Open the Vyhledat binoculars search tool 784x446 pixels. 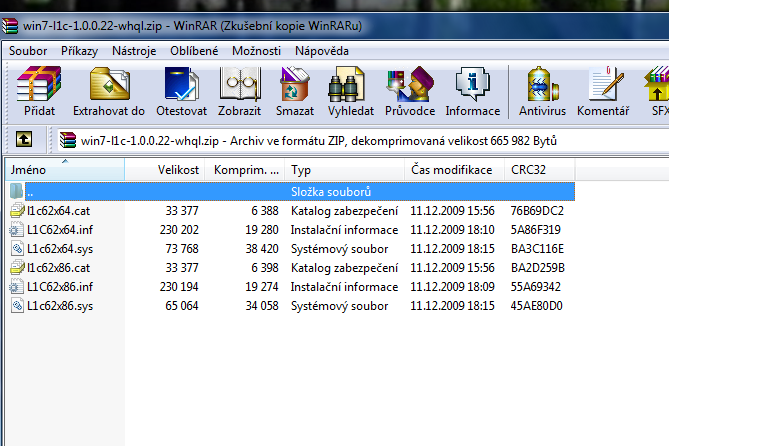pyautogui.click(x=346, y=84)
